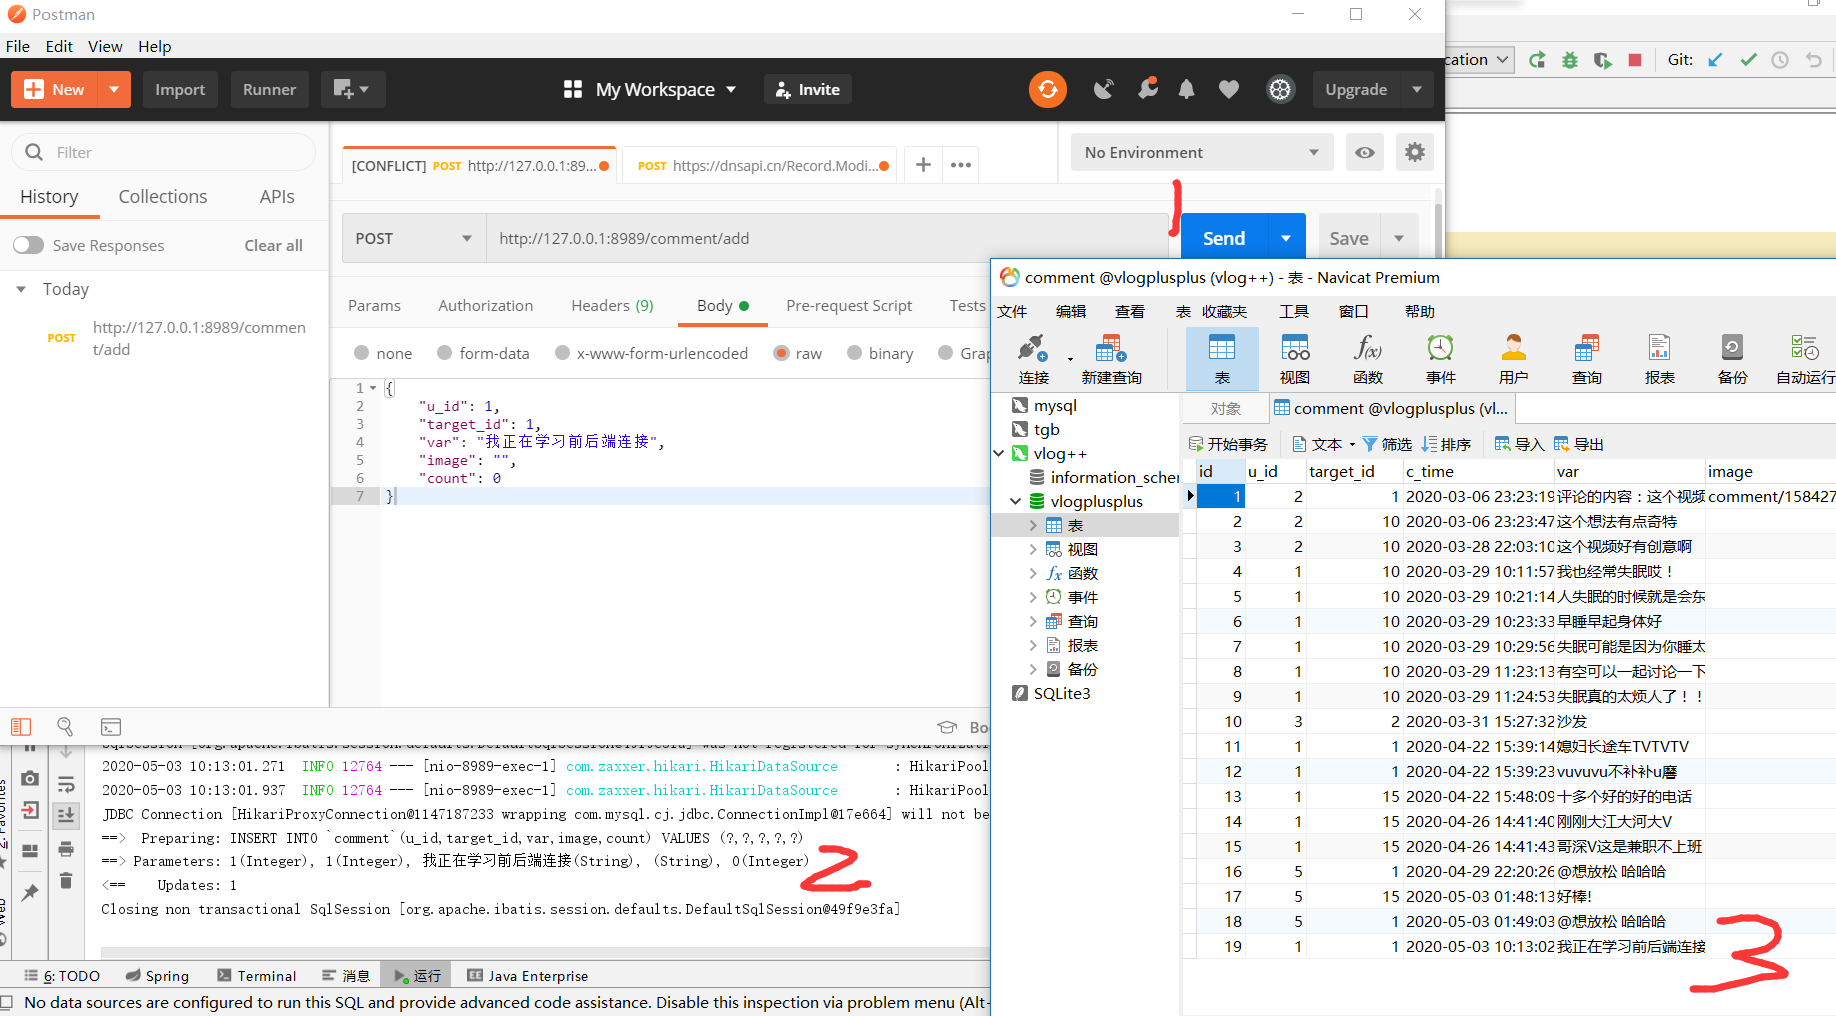Image resolution: width=1836 pixels, height=1016 pixels.
Task: Click the blue Send button
Action: (1224, 238)
